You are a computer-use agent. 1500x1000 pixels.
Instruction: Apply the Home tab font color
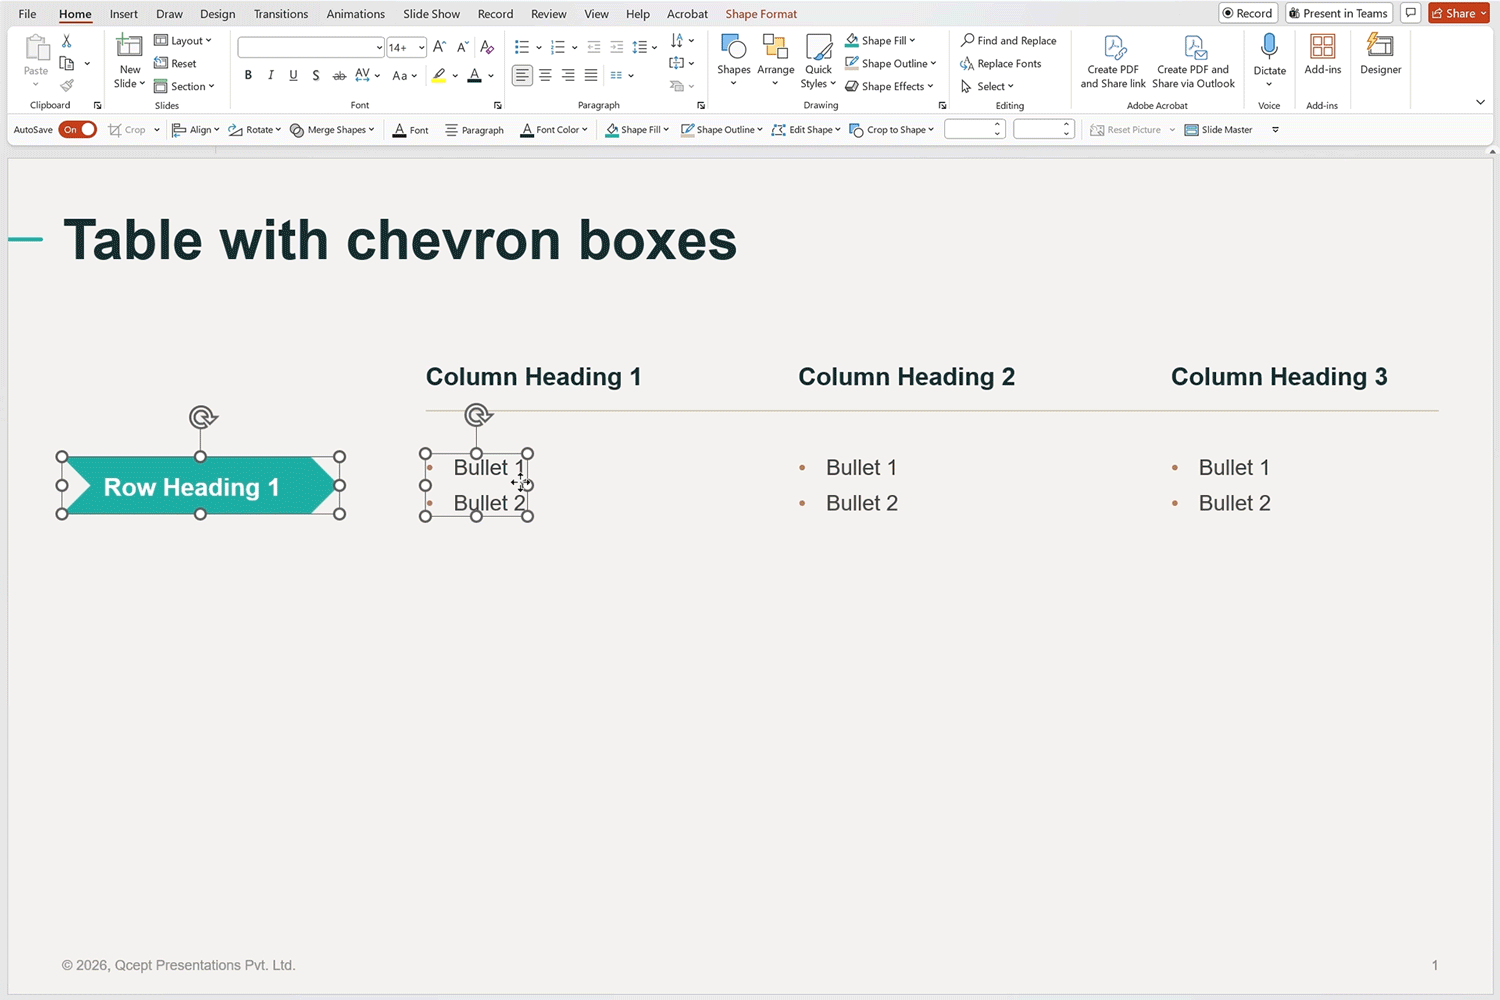tap(475, 75)
